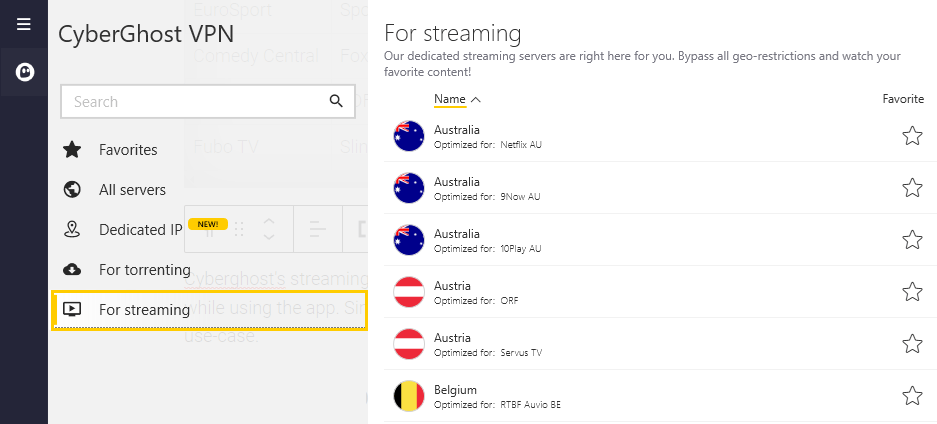Click the 'For streaming' heading
937x424 pixels.
pyautogui.click(x=452, y=33)
